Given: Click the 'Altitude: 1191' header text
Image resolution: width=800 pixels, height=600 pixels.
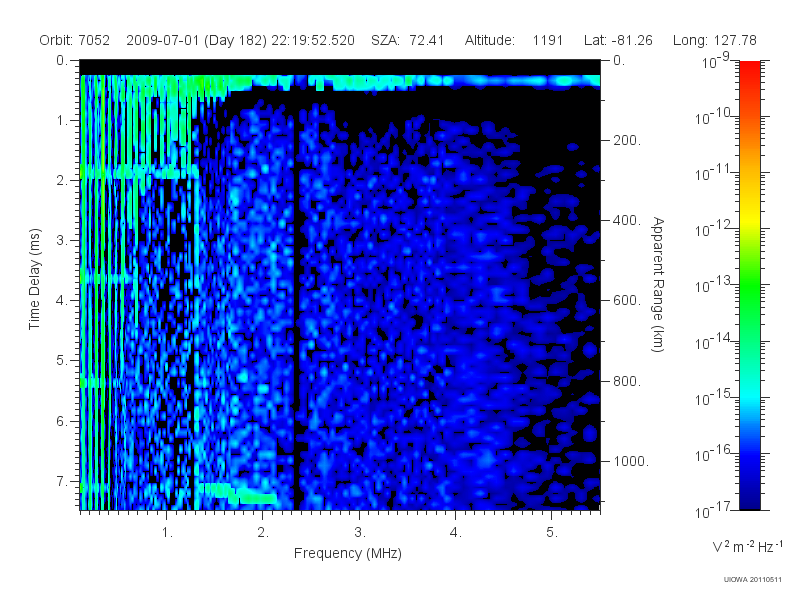Looking at the screenshot, I should click(513, 40).
